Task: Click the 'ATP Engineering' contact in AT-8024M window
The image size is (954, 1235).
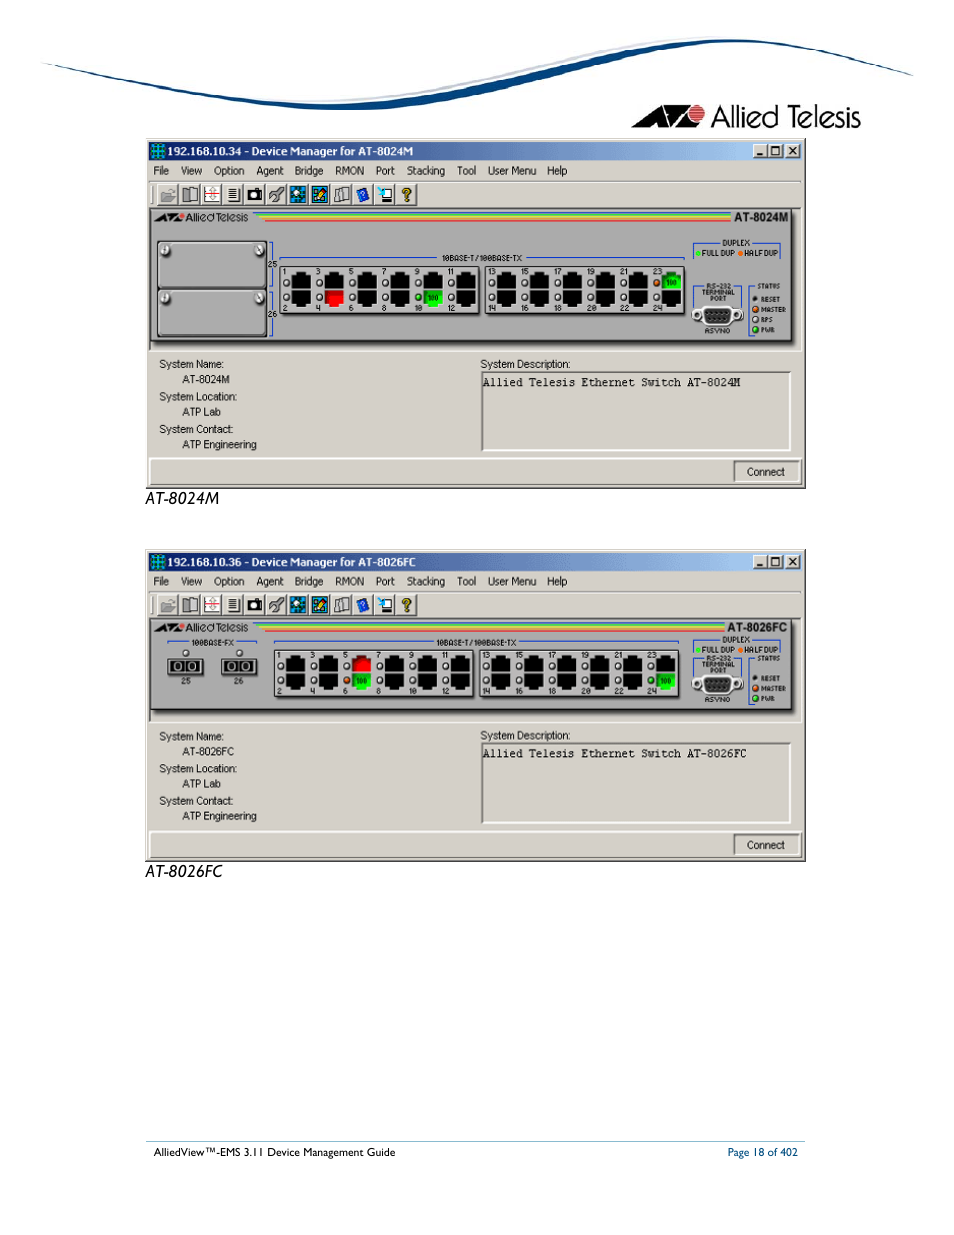Action: [219, 445]
